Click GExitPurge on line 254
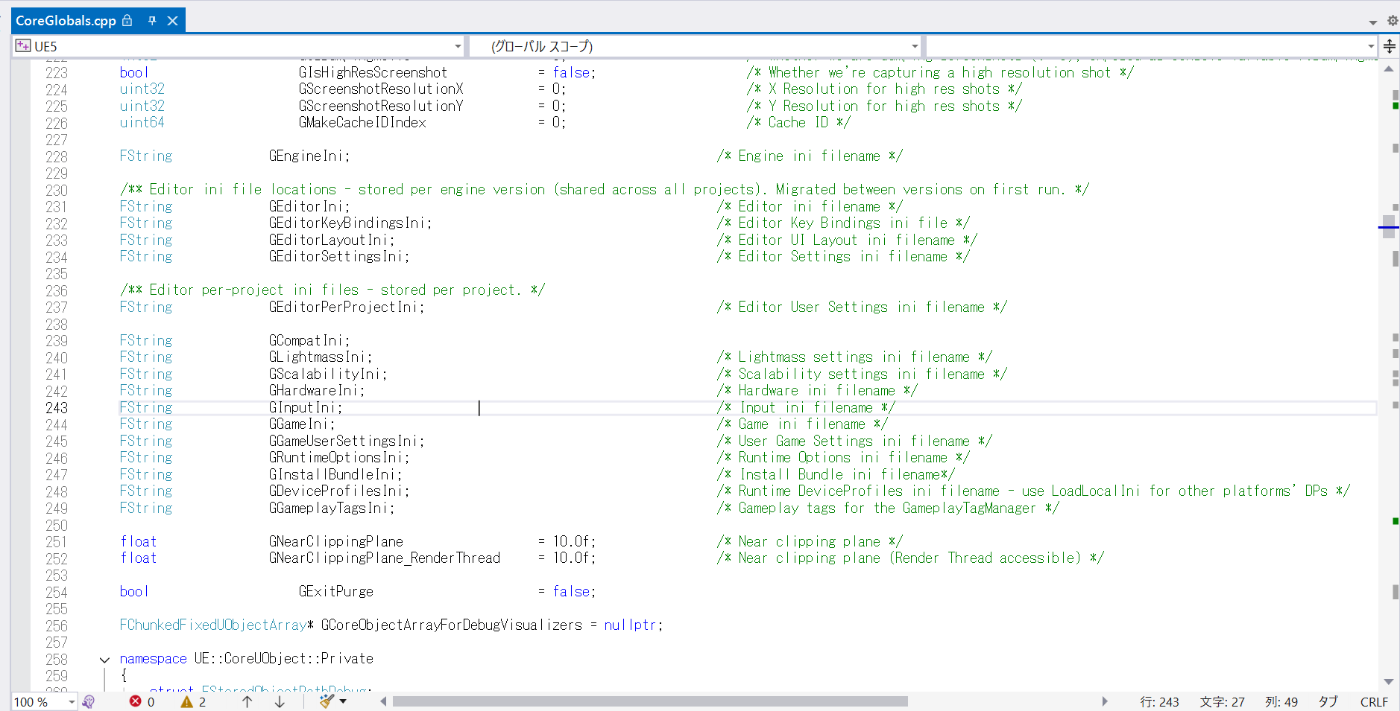 [x=336, y=592]
